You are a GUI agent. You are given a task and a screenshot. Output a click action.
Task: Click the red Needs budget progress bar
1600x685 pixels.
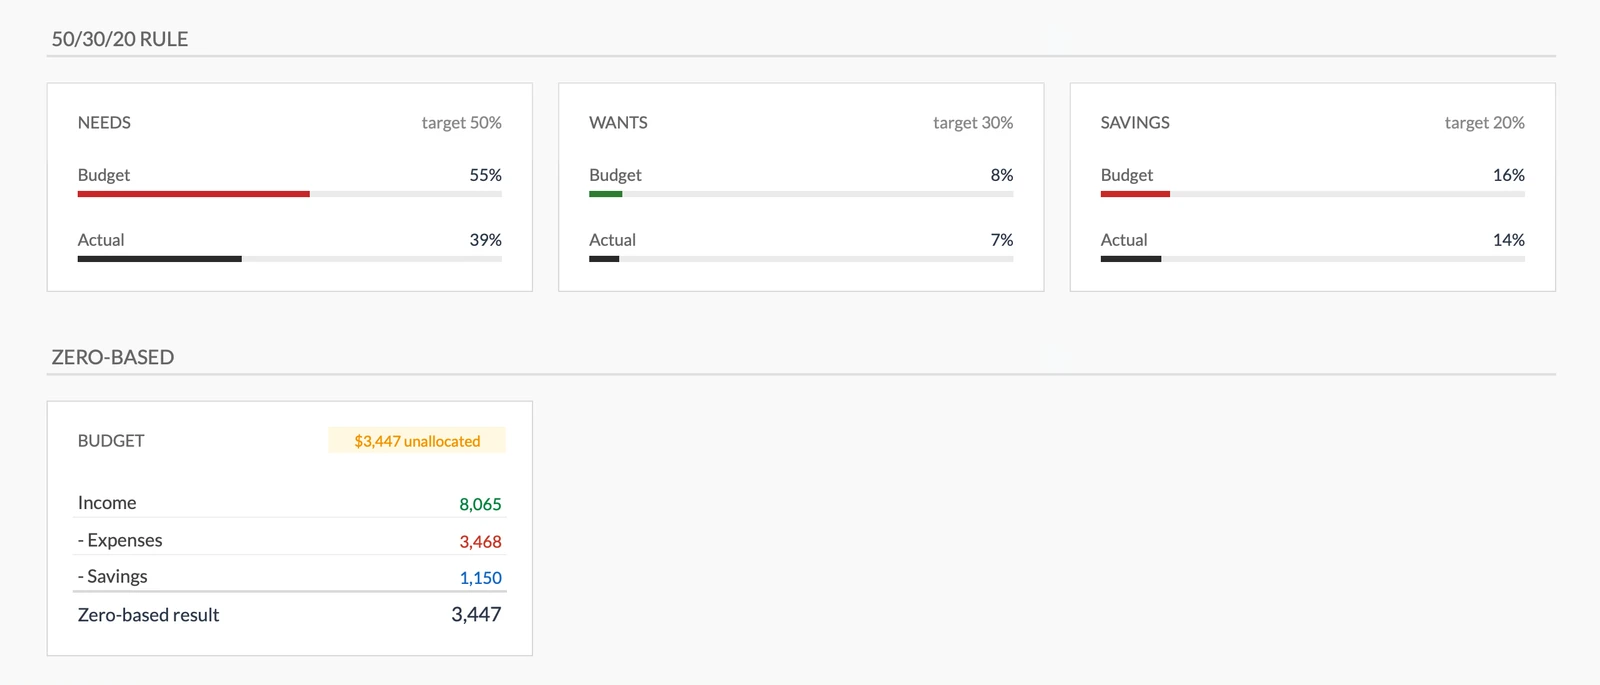coord(193,194)
